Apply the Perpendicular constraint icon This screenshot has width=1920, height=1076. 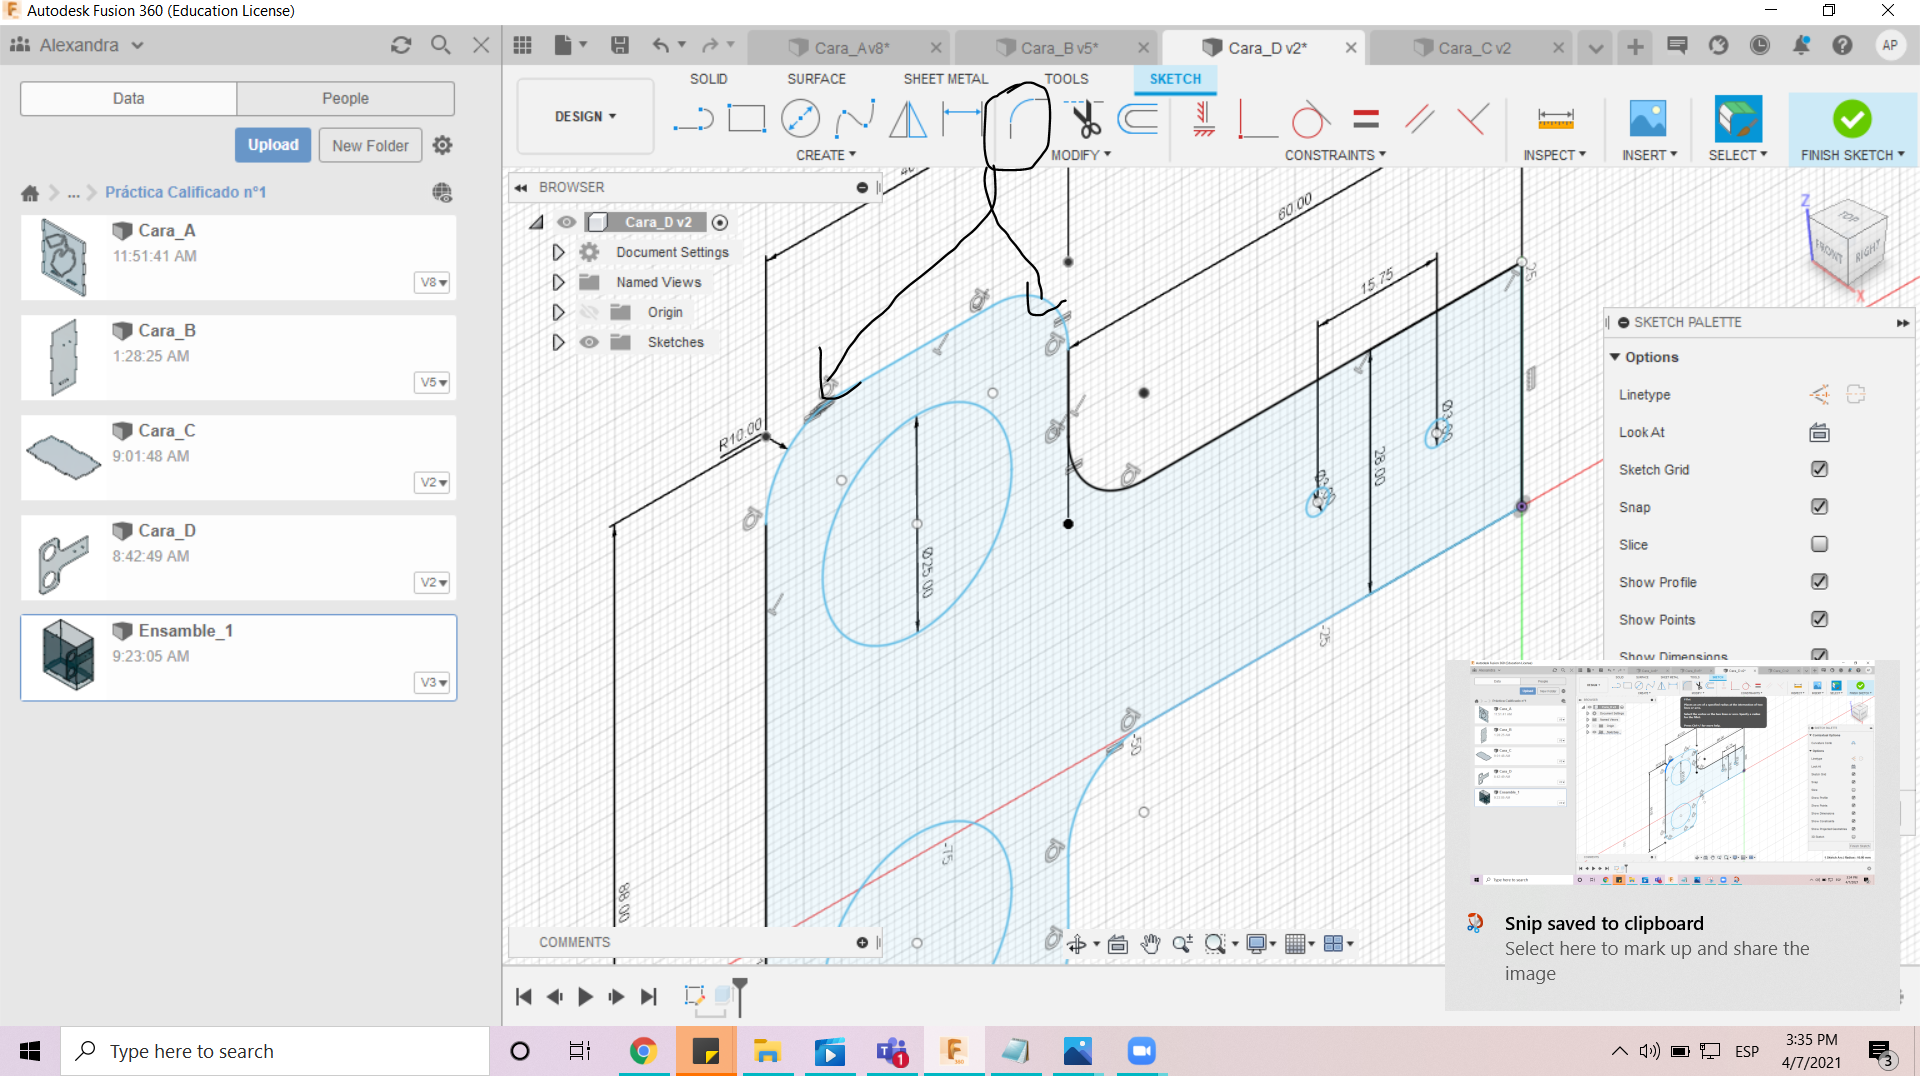coord(1472,119)
